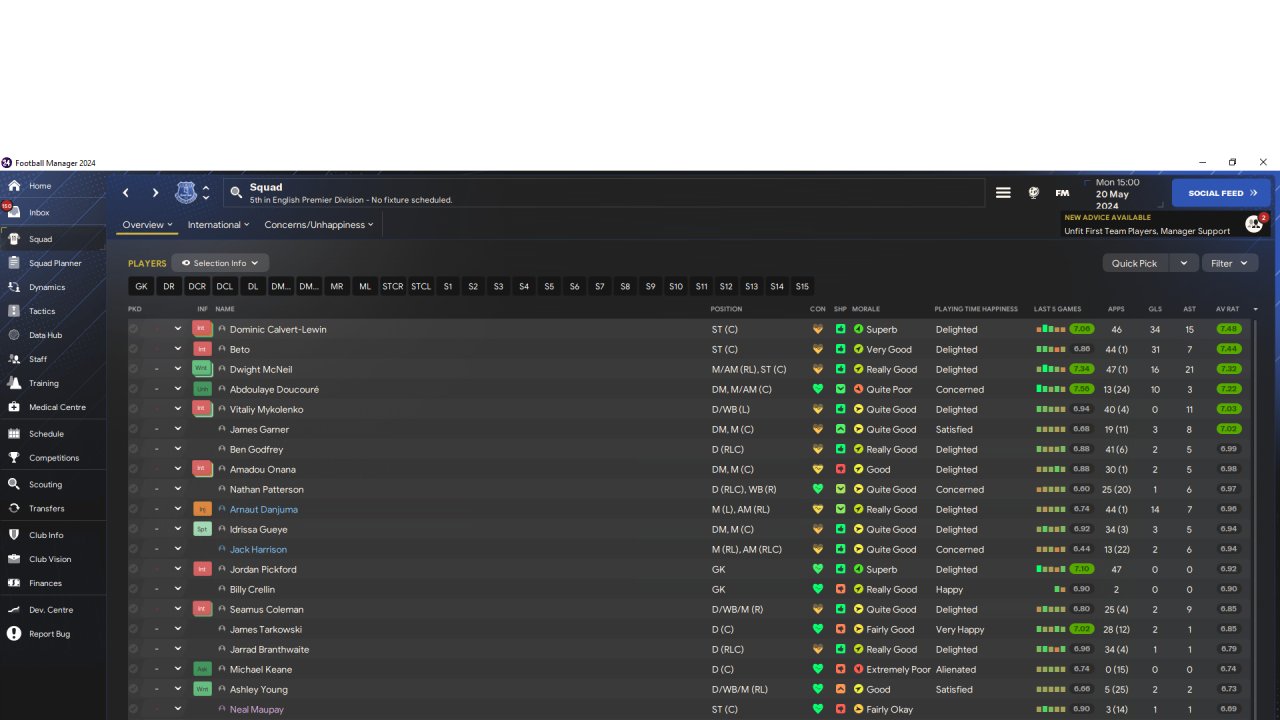Toggle pick circle for Beto
Screen dimensions: 1280x720
coord(133,349)
